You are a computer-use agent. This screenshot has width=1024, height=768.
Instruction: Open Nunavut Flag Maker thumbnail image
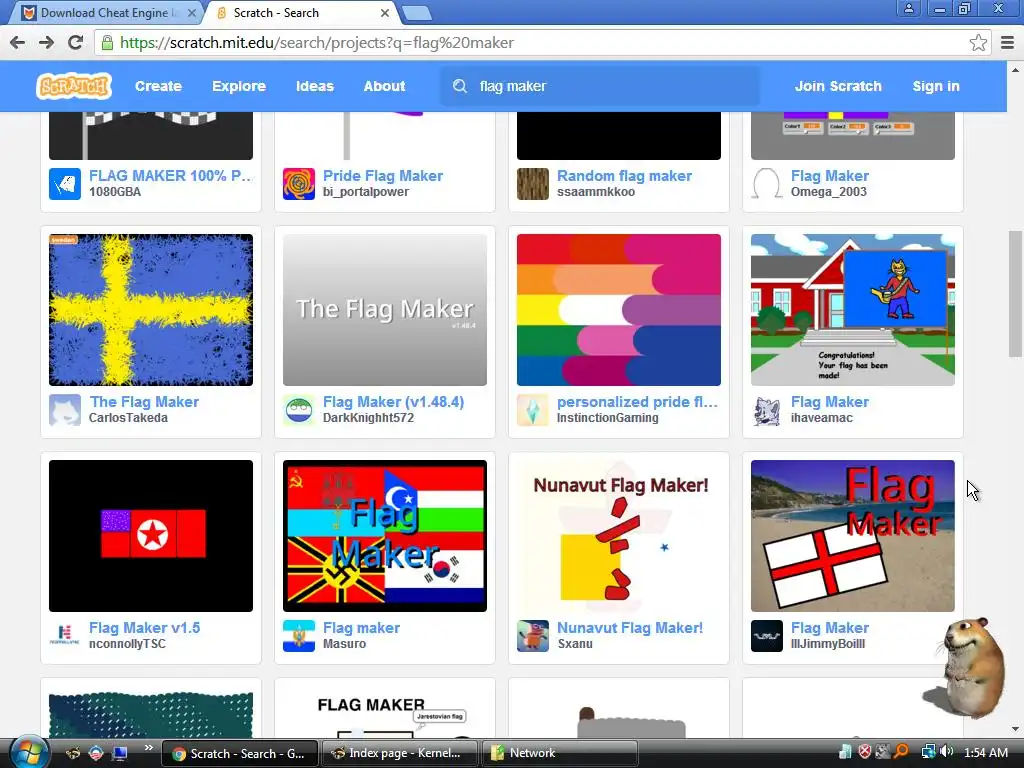pos(618,536)
